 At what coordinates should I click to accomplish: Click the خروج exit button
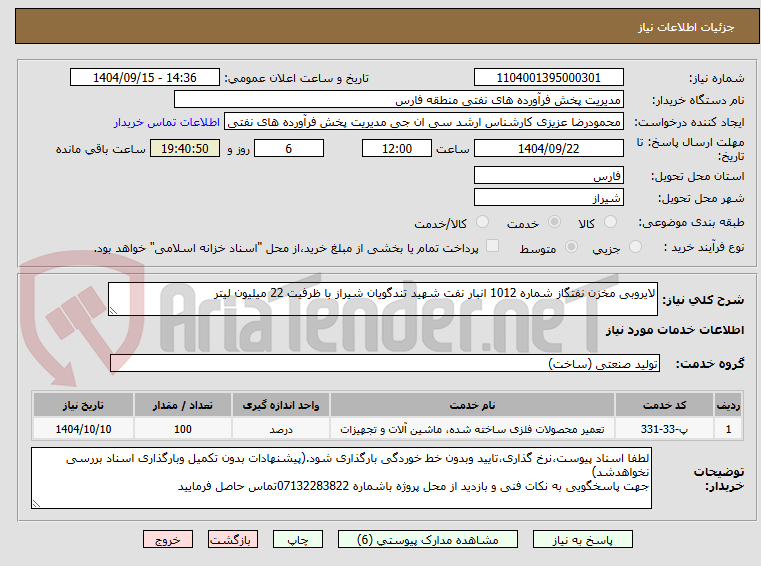167,539
